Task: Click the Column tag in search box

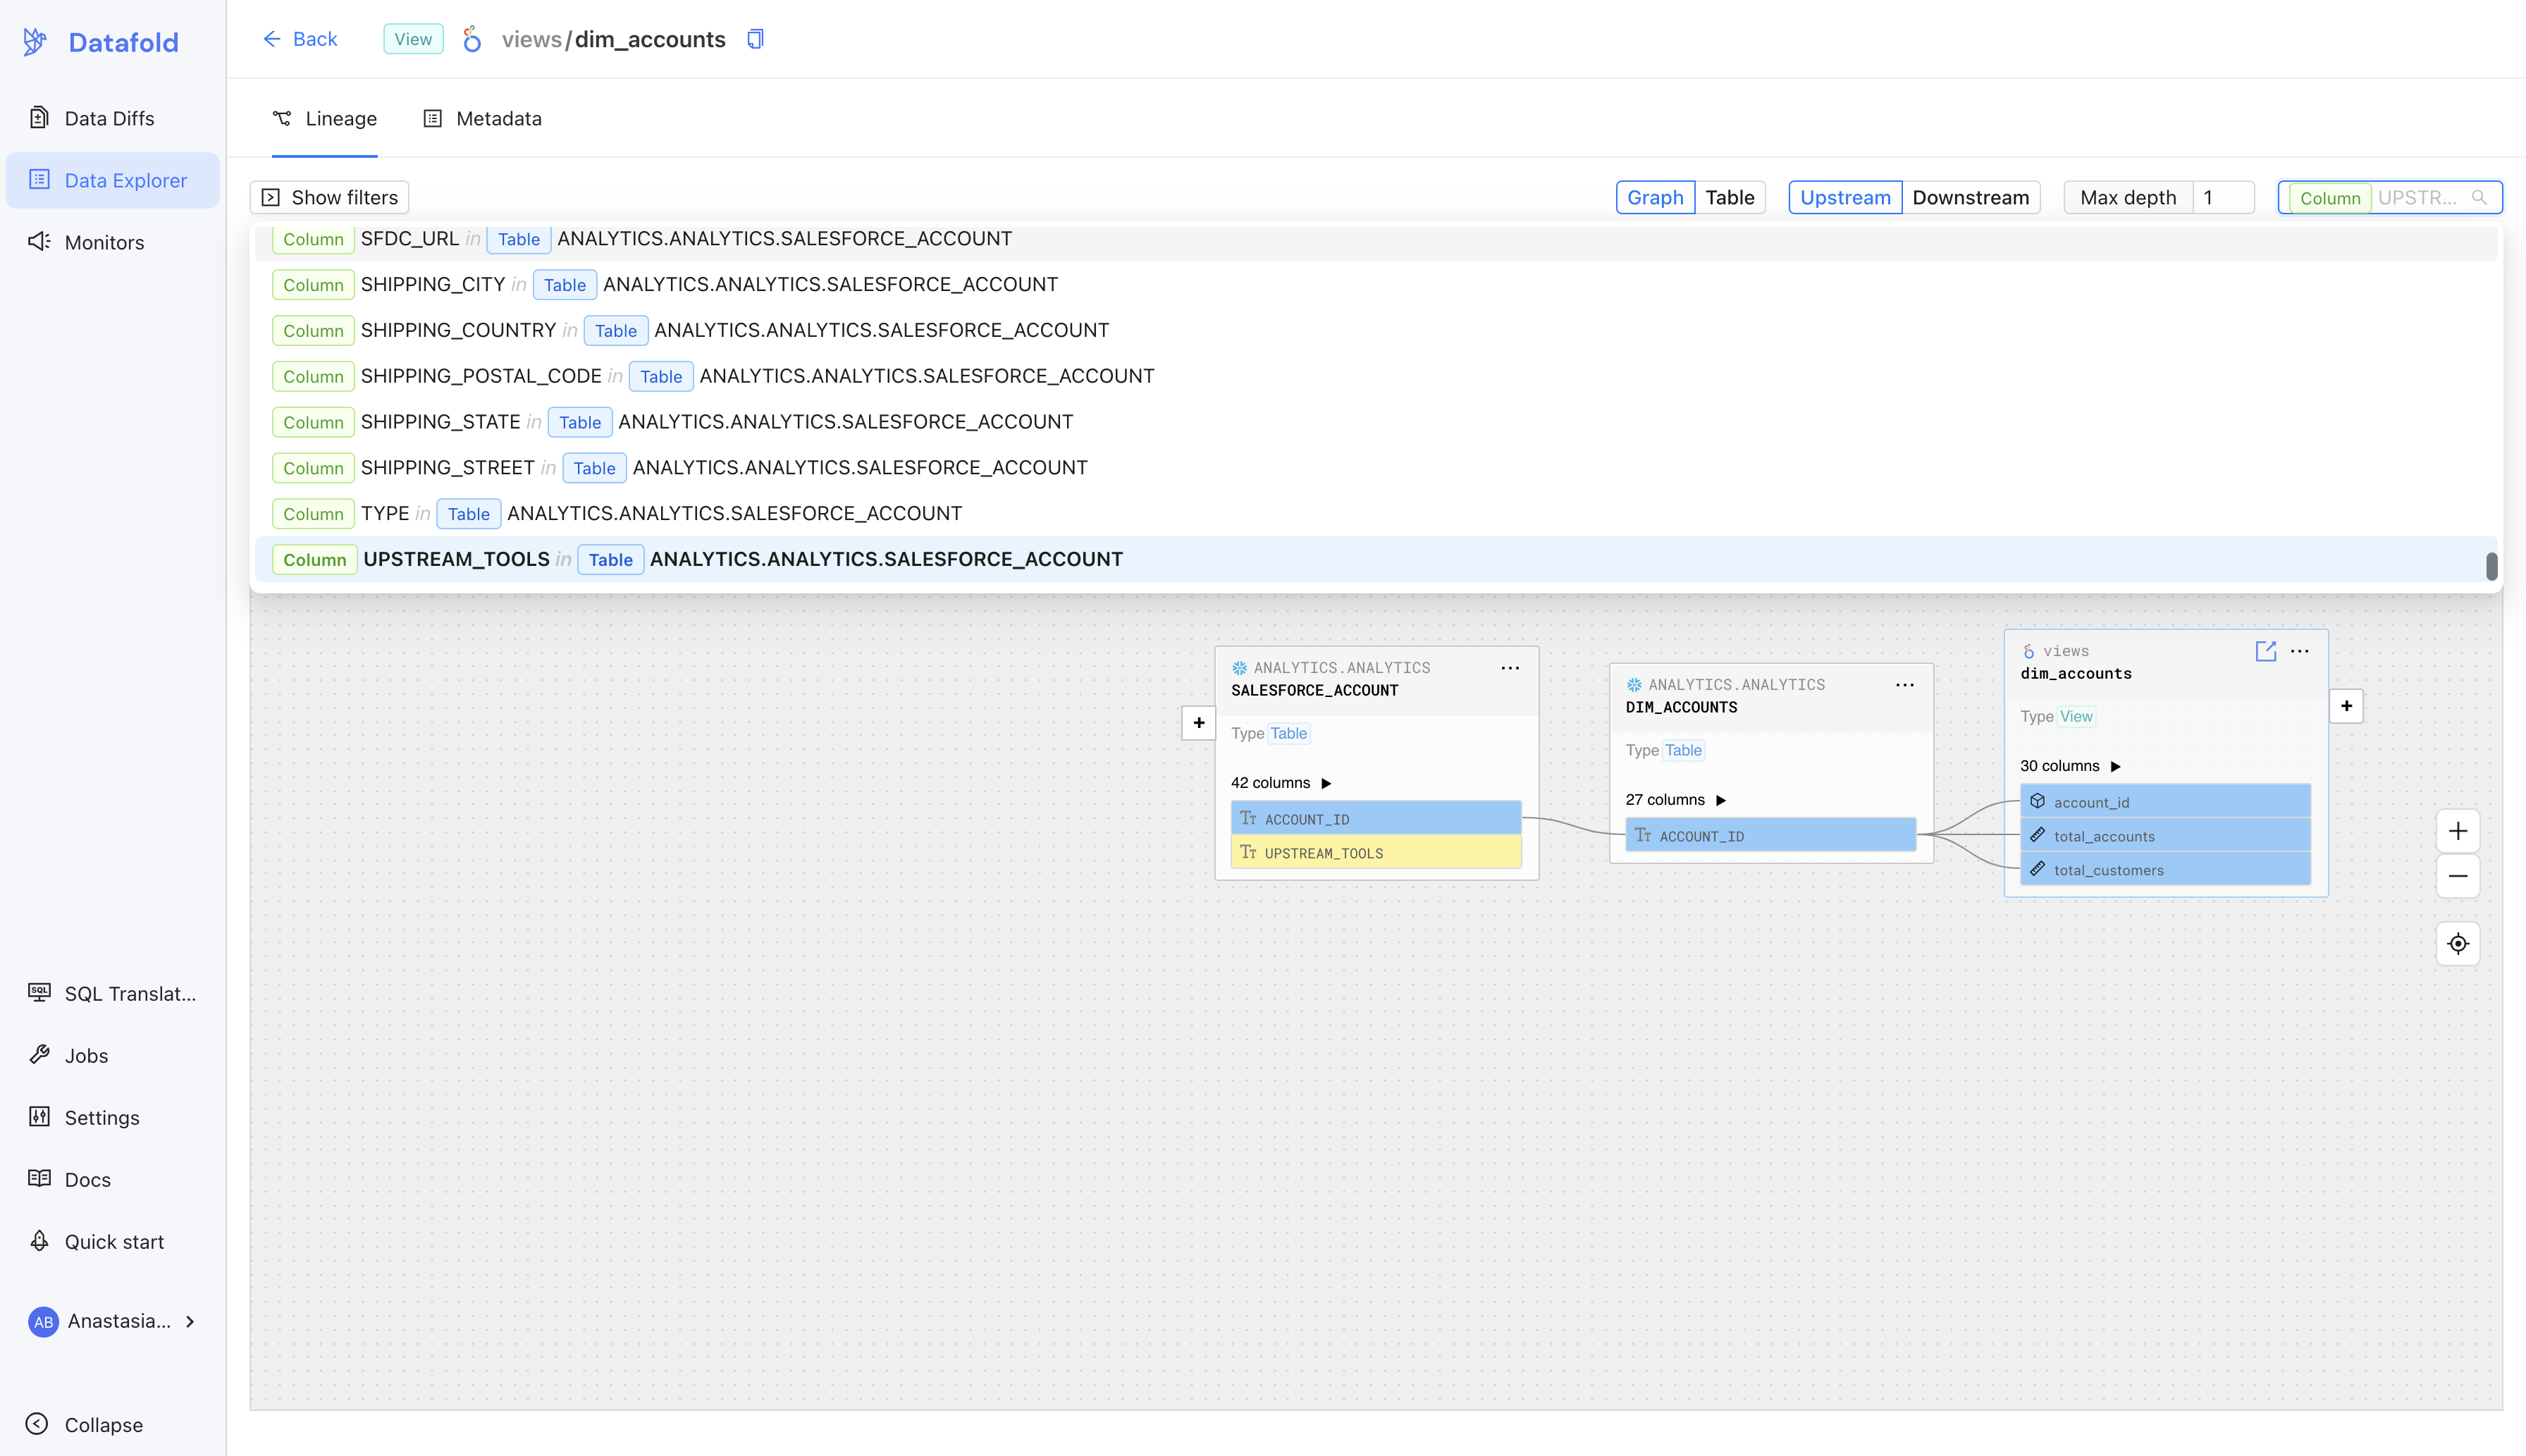Action: (x=2330, y=197)
